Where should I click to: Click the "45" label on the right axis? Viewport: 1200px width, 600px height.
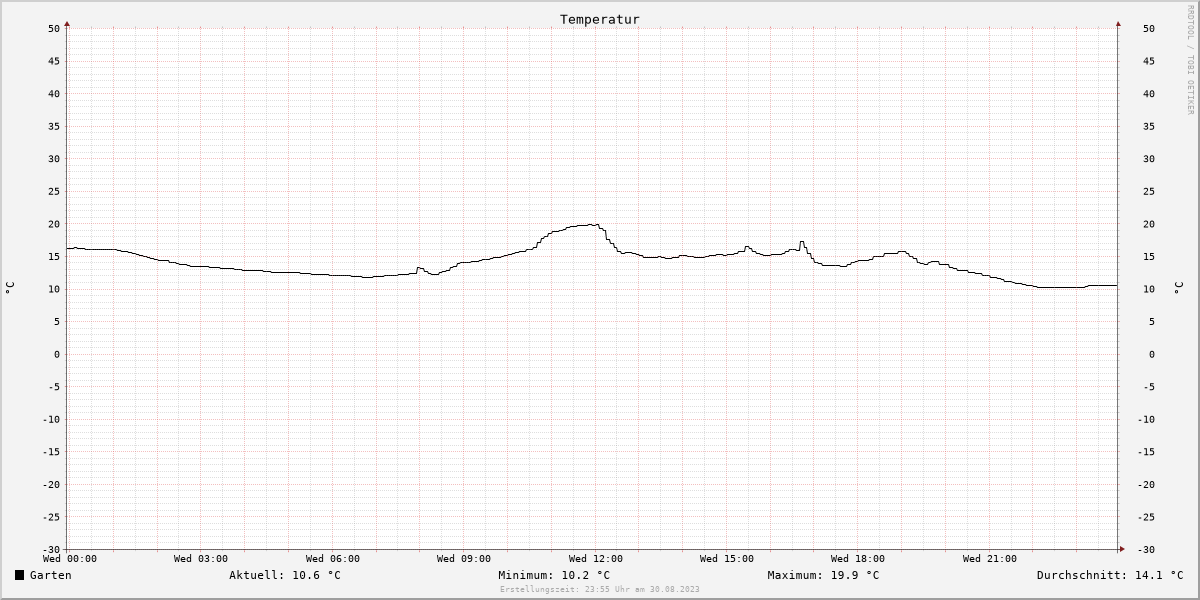coord(1149,61)
